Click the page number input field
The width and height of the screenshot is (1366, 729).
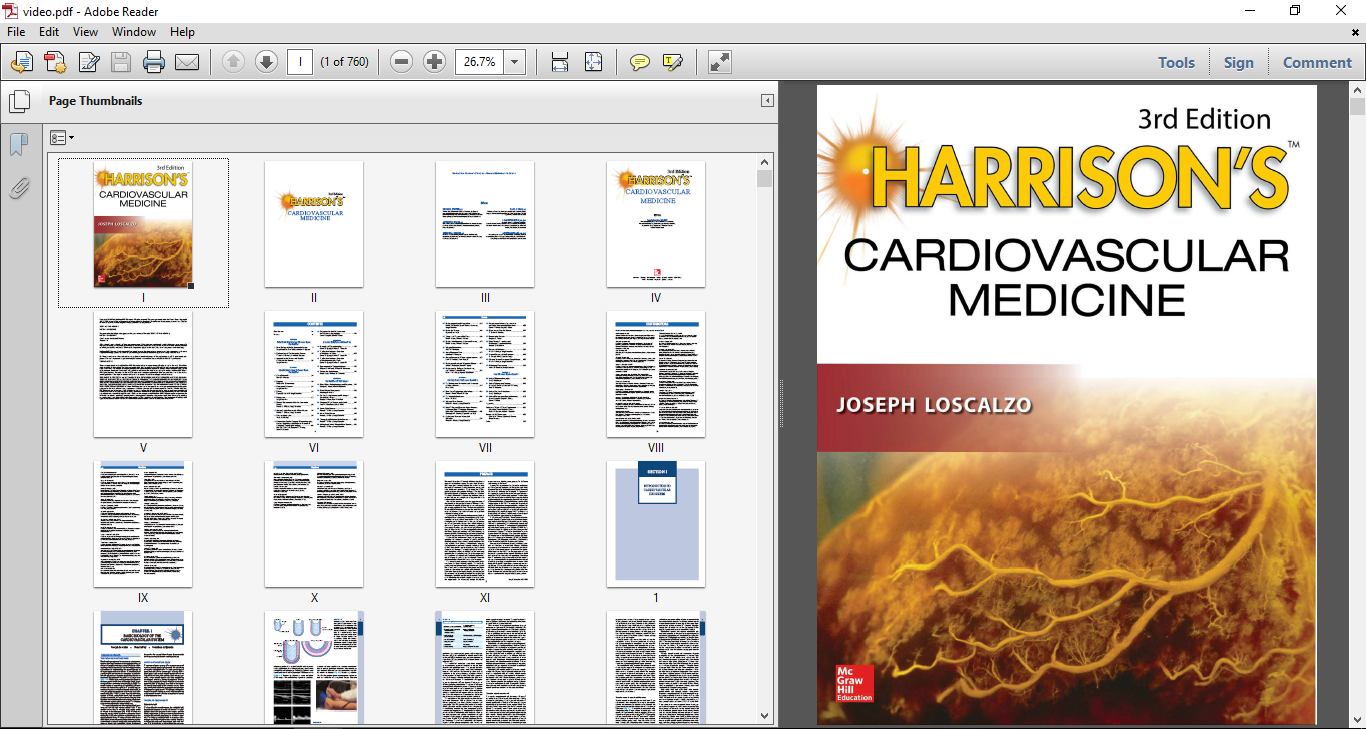300,62
